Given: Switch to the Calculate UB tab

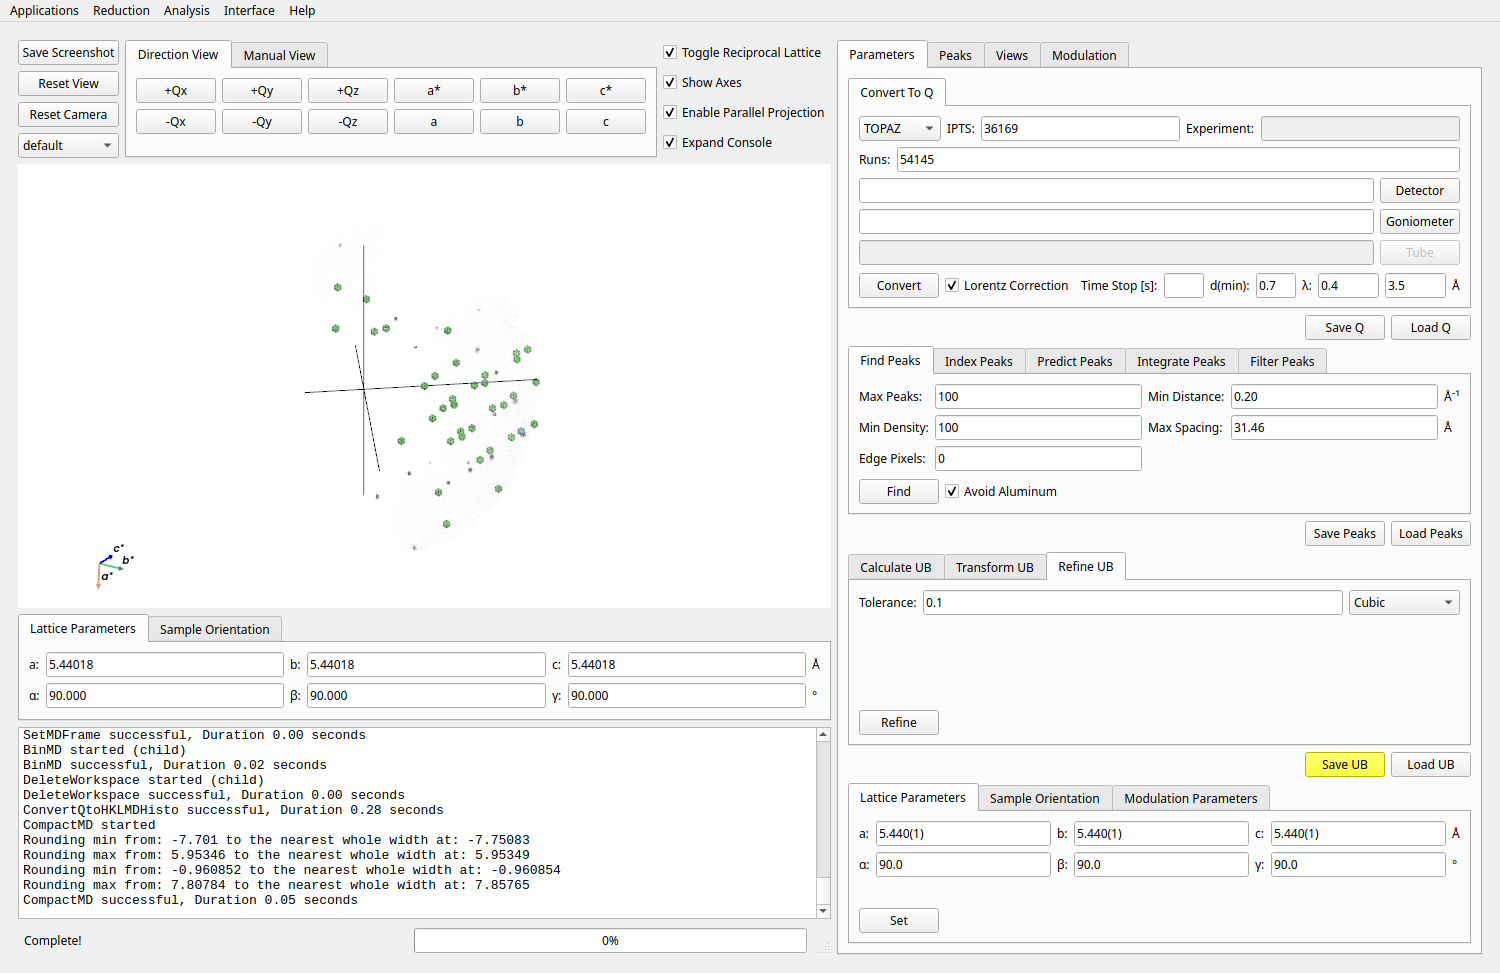Looking at the screenshot, I should [x=896, y=567].
